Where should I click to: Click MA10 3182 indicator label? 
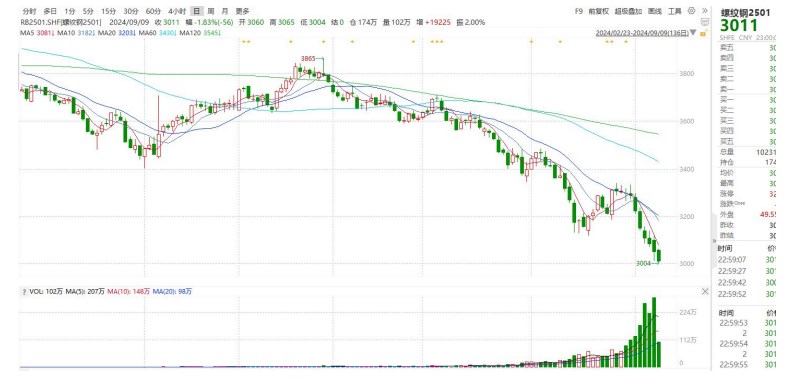pos(75,33)
